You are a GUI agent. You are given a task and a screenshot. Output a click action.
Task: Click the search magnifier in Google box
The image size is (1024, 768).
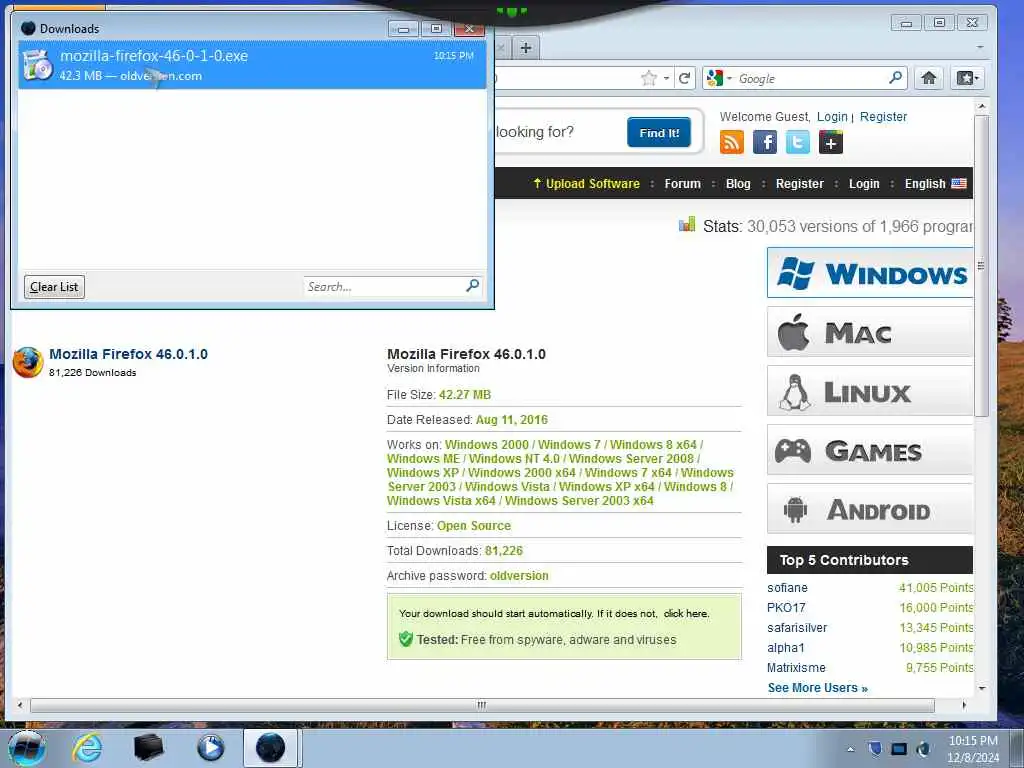click(x=896, y=78)
